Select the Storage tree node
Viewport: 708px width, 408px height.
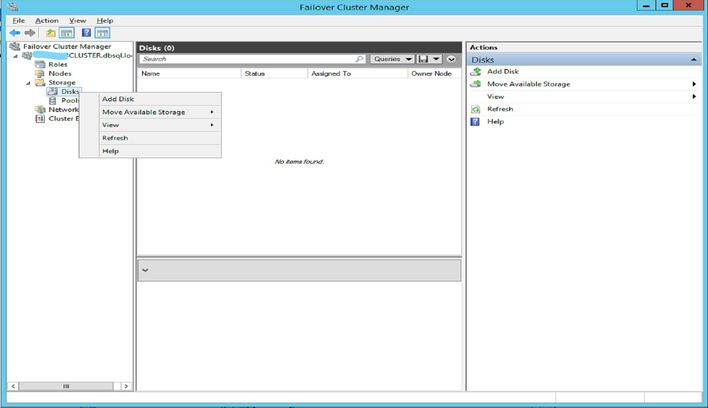click(62, 83)
